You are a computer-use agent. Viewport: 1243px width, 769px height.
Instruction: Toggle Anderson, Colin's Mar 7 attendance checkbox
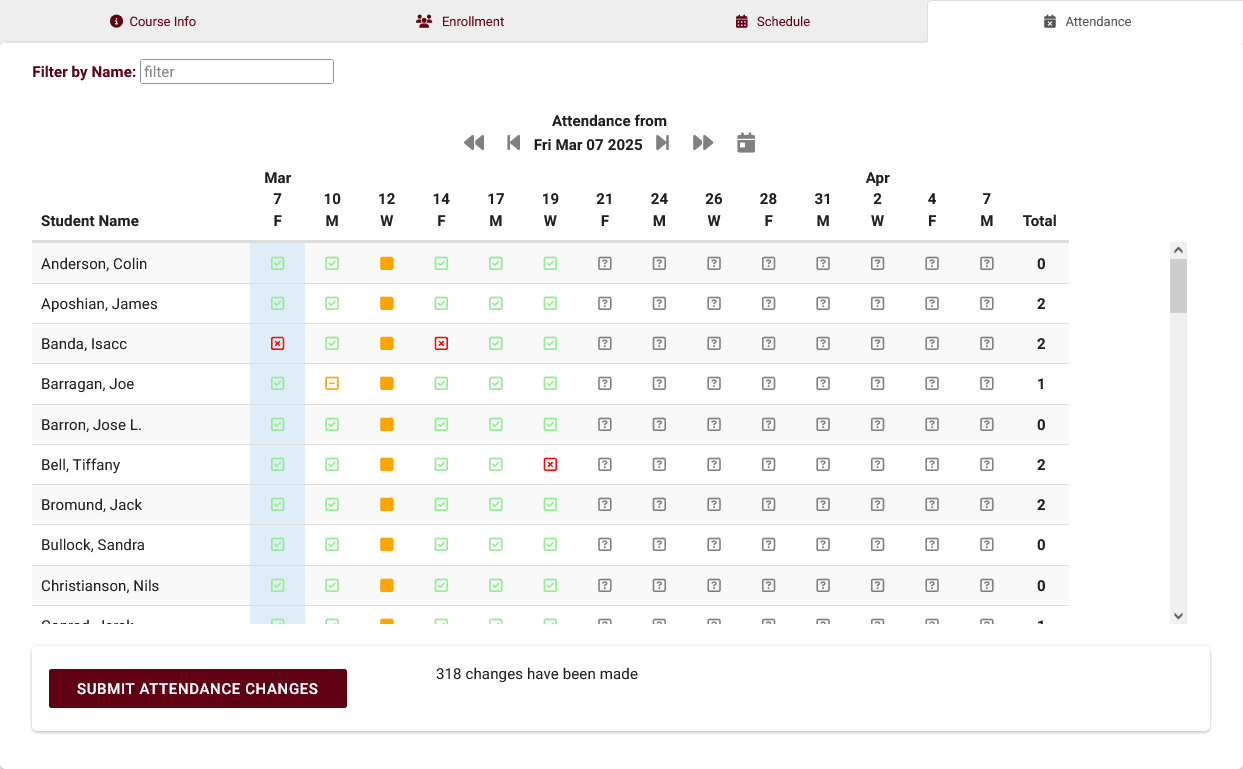coord(278,264)
